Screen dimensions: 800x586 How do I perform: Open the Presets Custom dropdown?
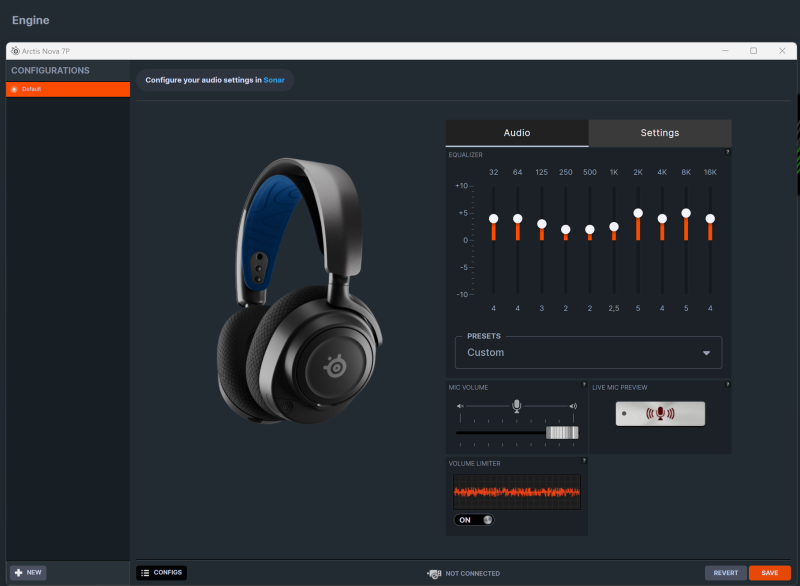click(x=588, y=352)
